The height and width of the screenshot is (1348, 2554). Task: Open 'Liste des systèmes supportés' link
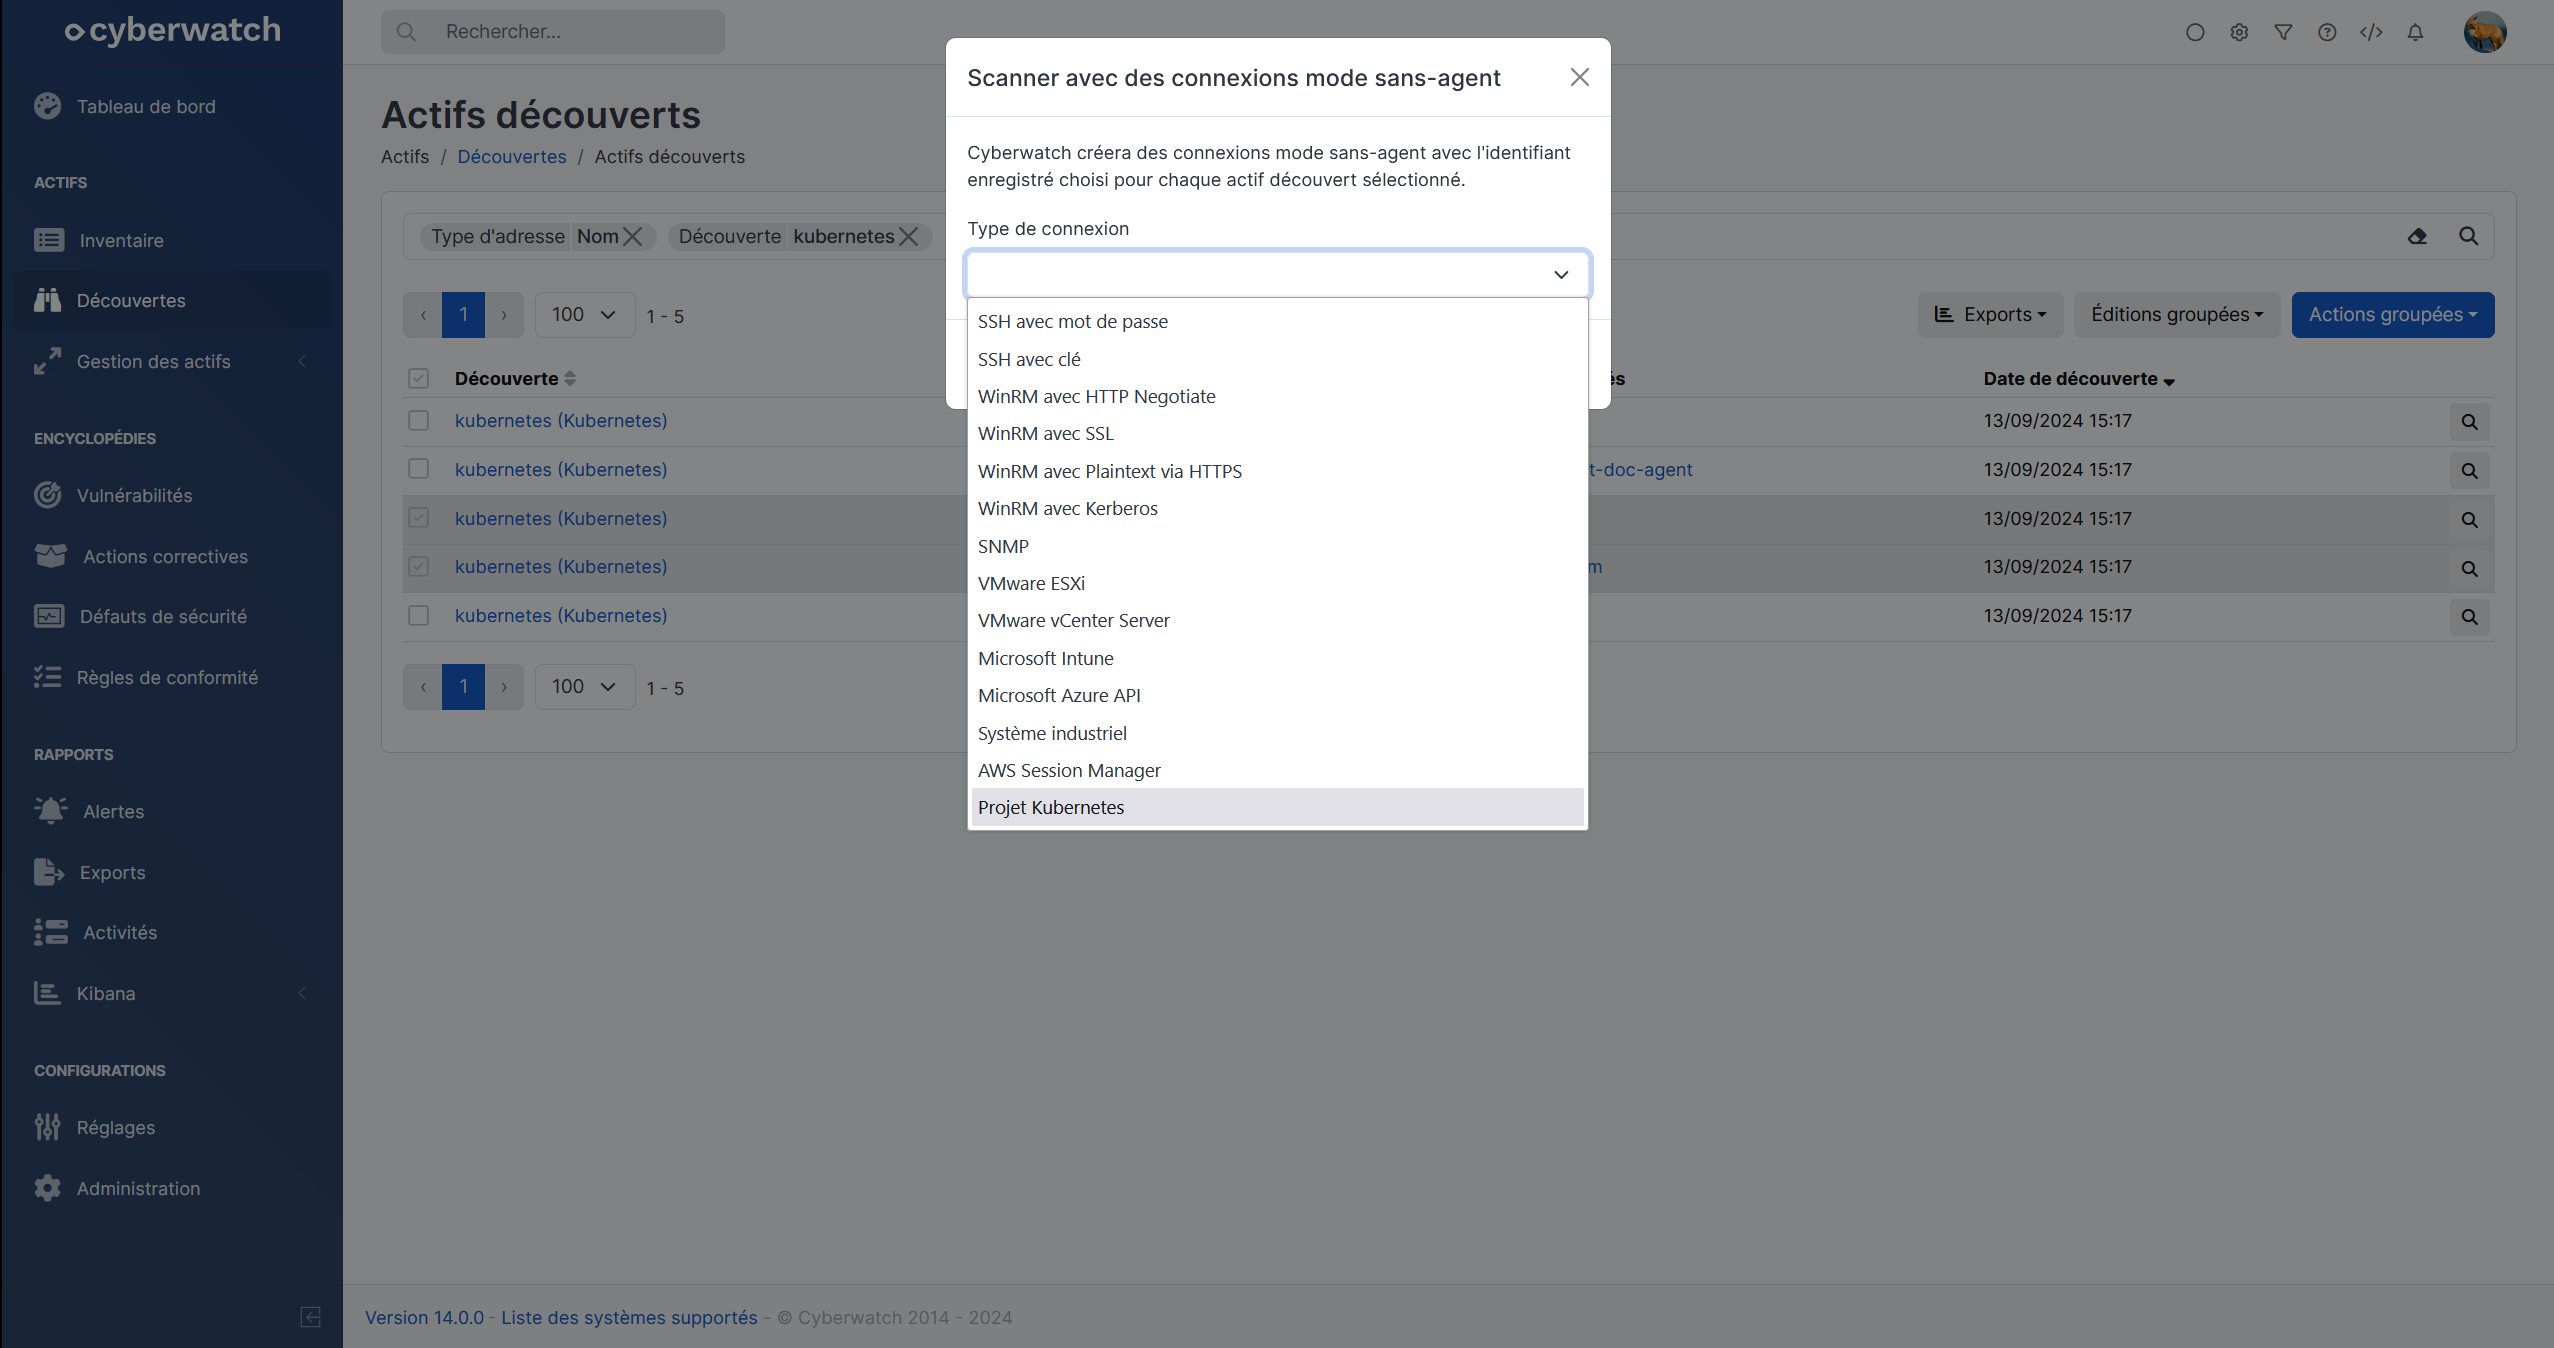tap(629, 1317)
